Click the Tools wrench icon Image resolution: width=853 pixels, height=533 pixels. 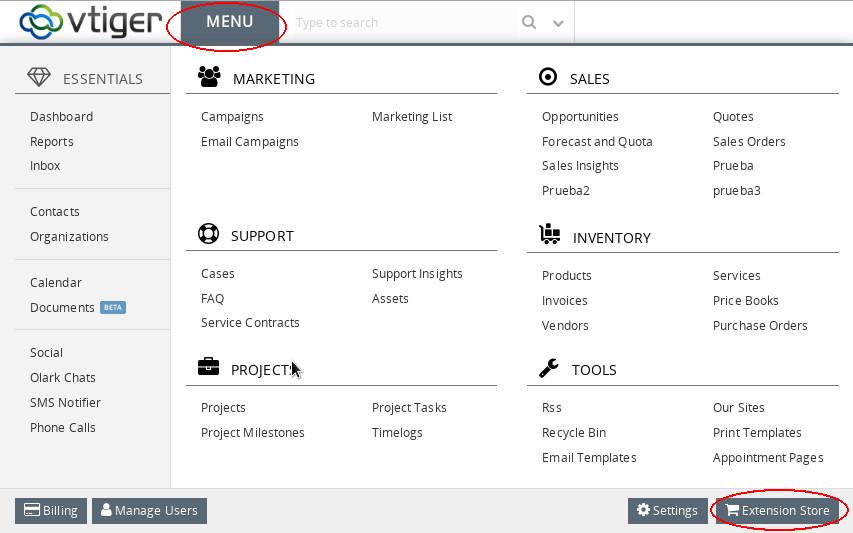(549, 368)
